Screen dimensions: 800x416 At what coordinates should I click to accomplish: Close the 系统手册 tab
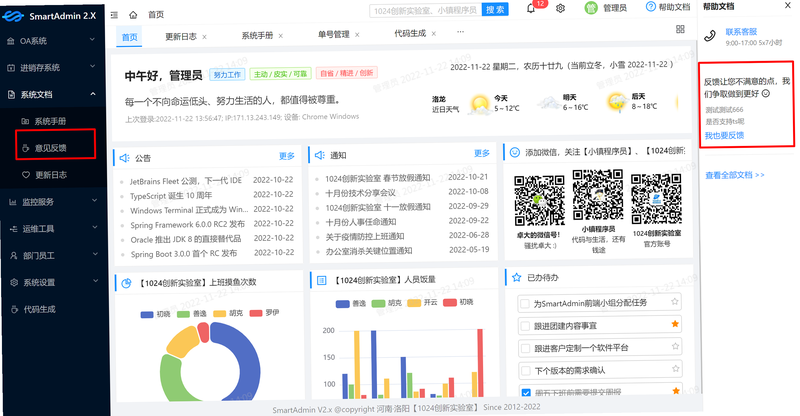(281, 36)
